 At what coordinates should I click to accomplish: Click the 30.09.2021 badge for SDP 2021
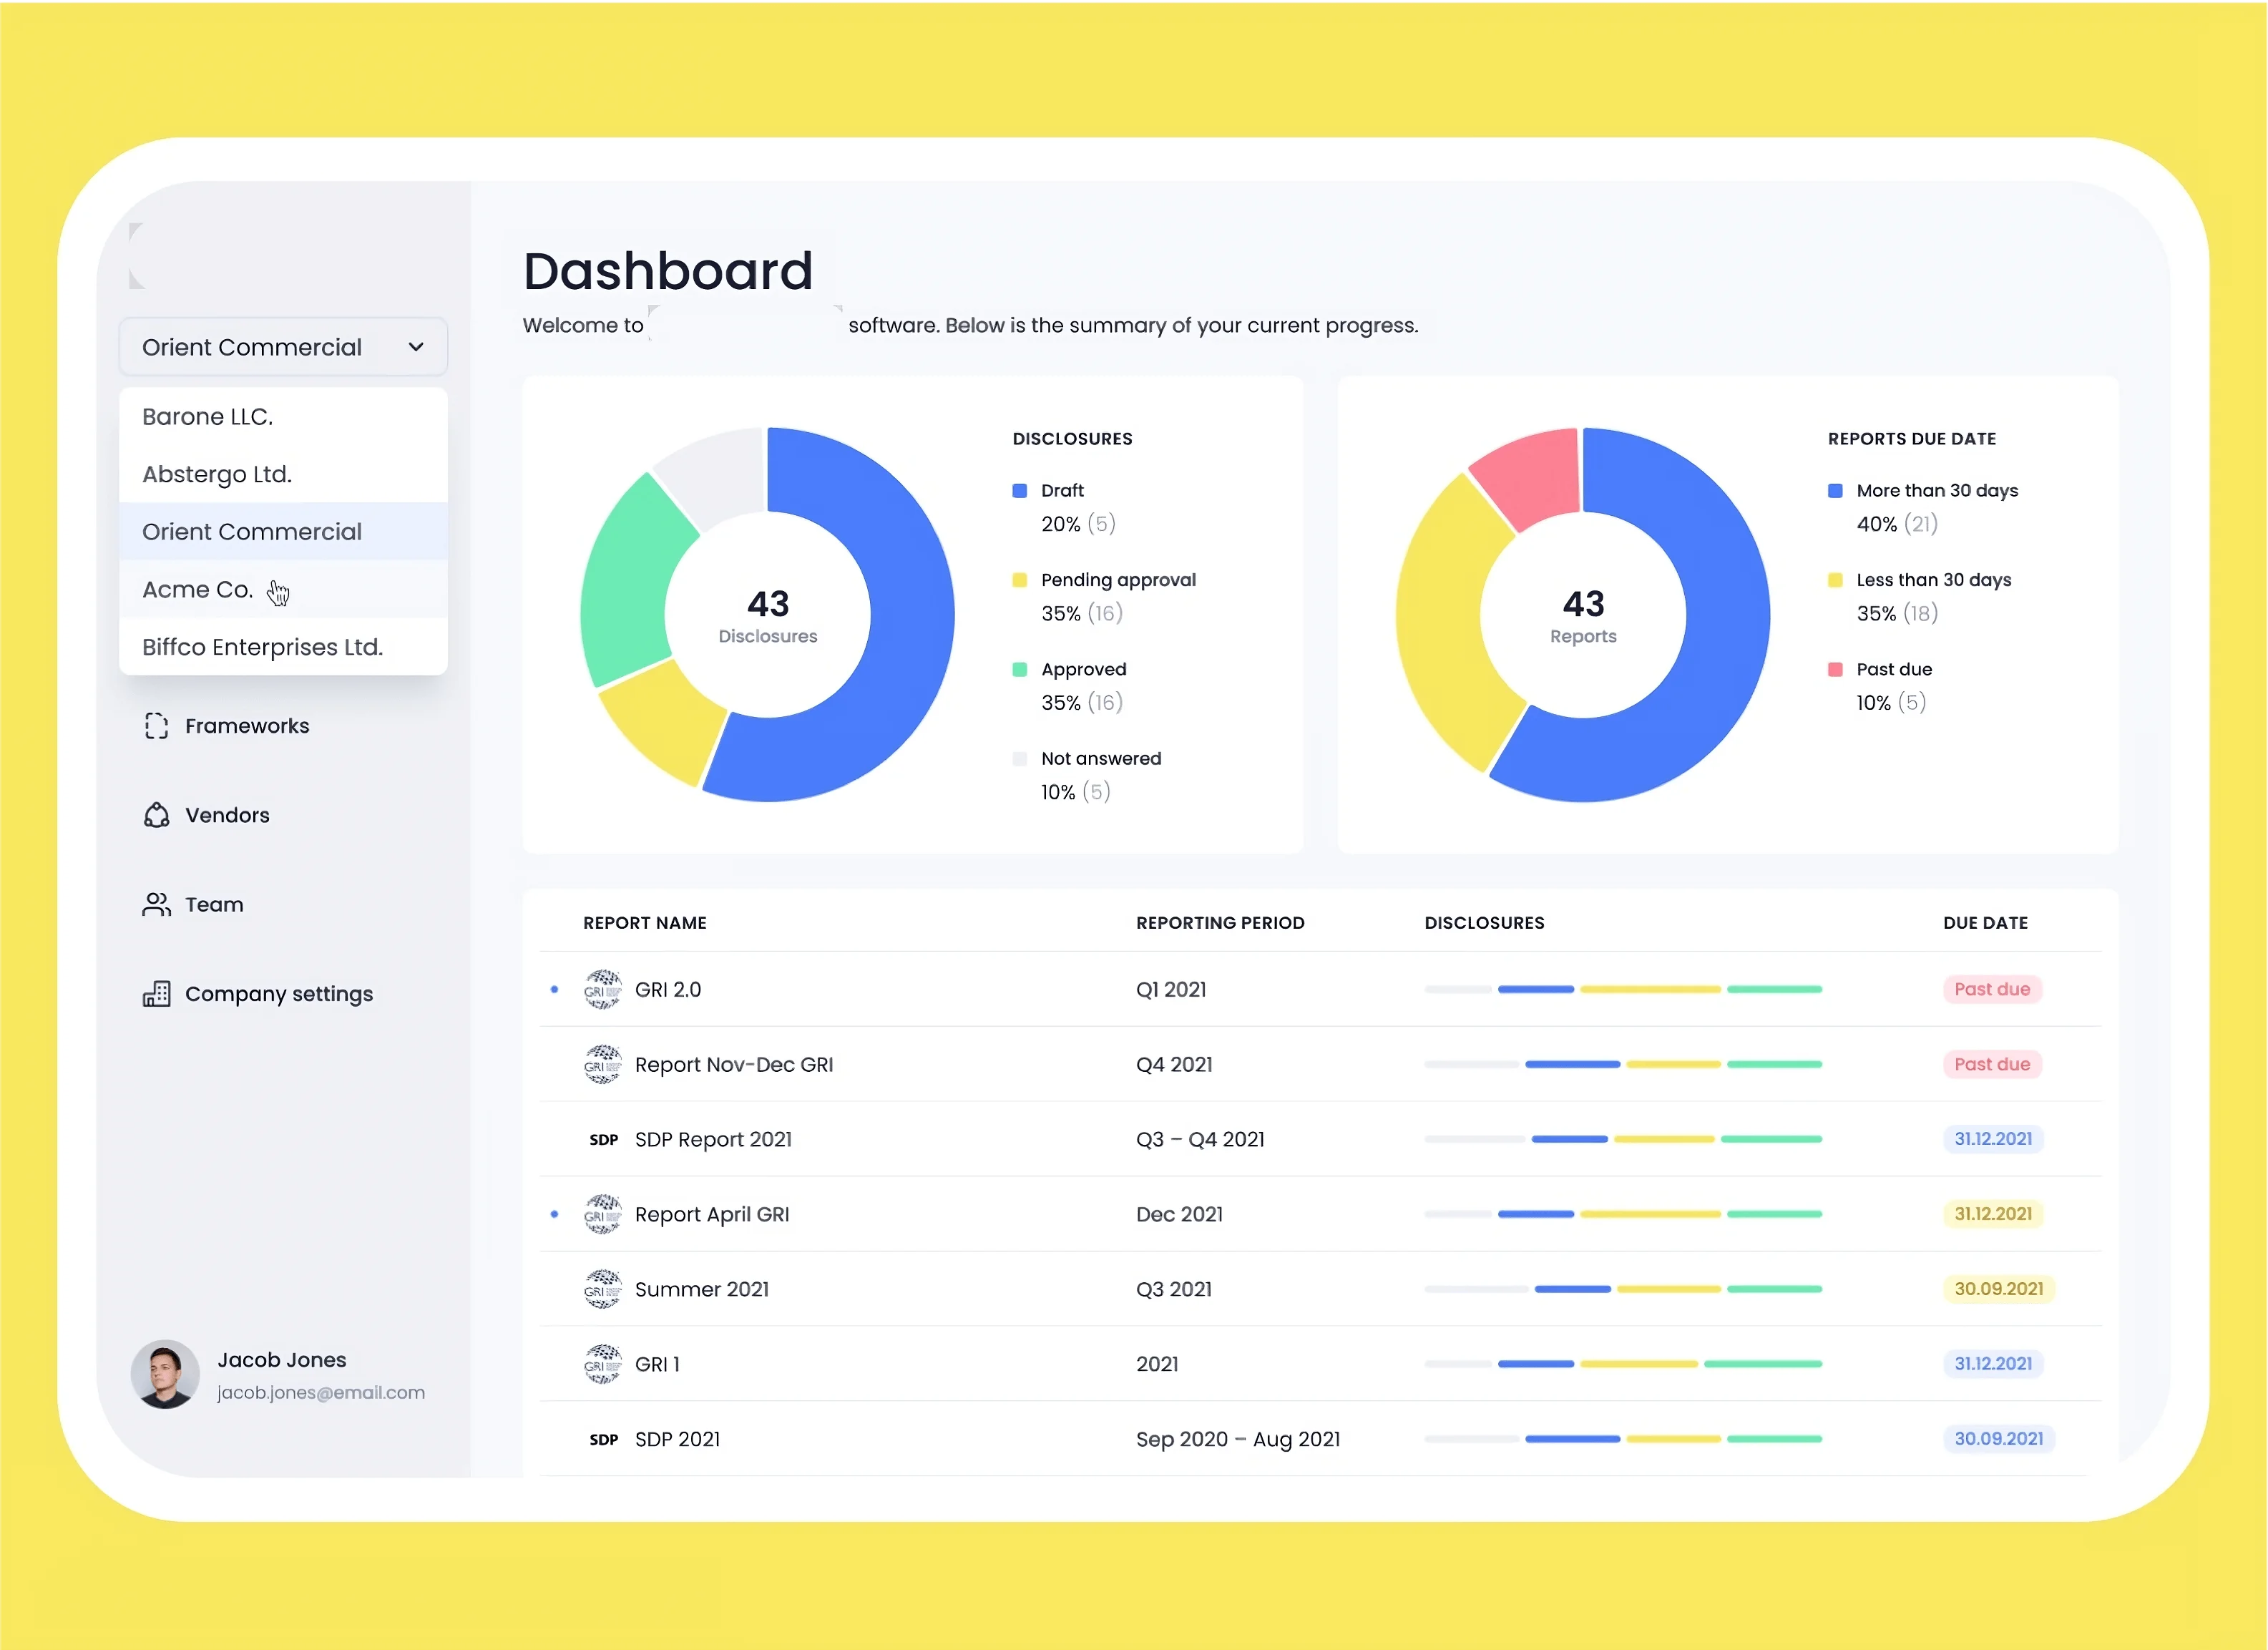[1998, 1439]
